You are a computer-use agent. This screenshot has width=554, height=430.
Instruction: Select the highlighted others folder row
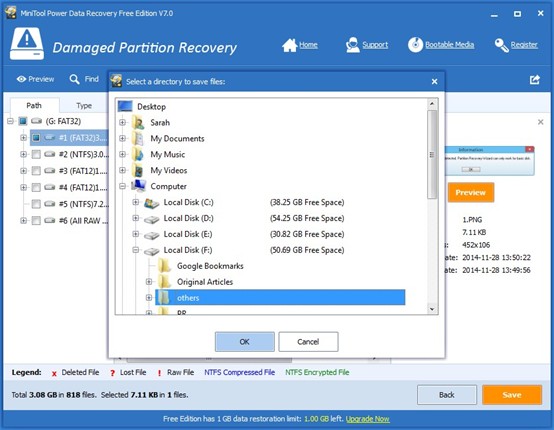[280, 298]
